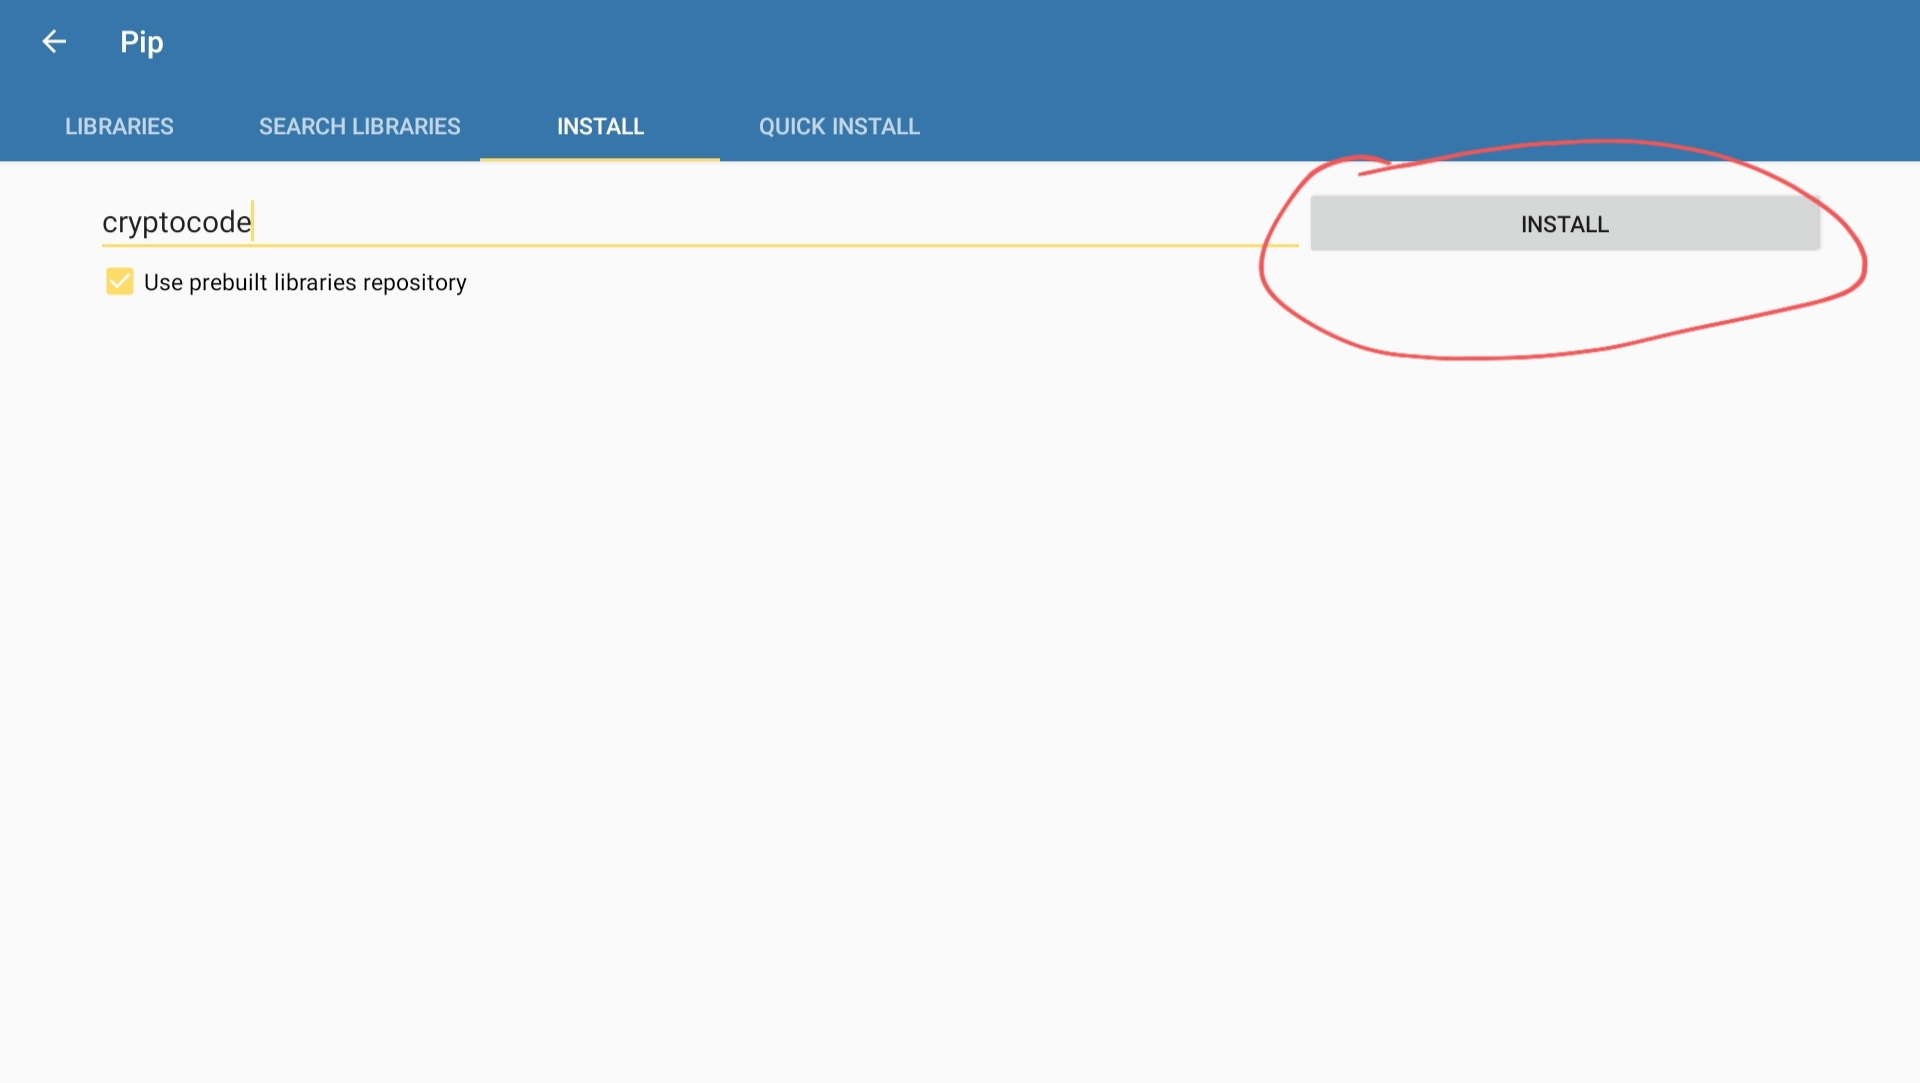The width and height of the screenshot is (1920, 1083).
Task: Go back using the arrow icon
Action: (x=54, y=42)
